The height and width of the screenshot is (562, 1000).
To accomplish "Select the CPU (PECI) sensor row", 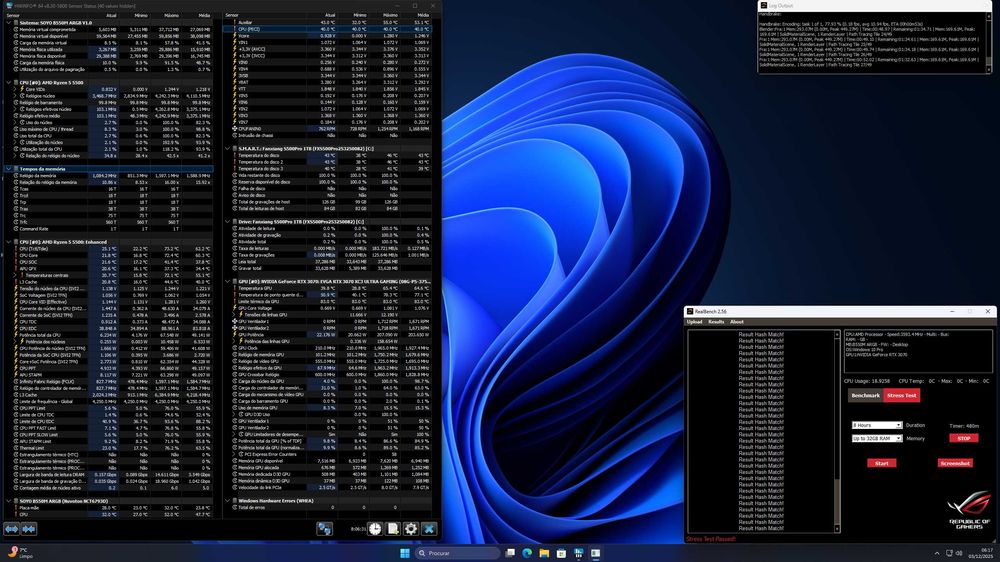I will tap(328, 29).
